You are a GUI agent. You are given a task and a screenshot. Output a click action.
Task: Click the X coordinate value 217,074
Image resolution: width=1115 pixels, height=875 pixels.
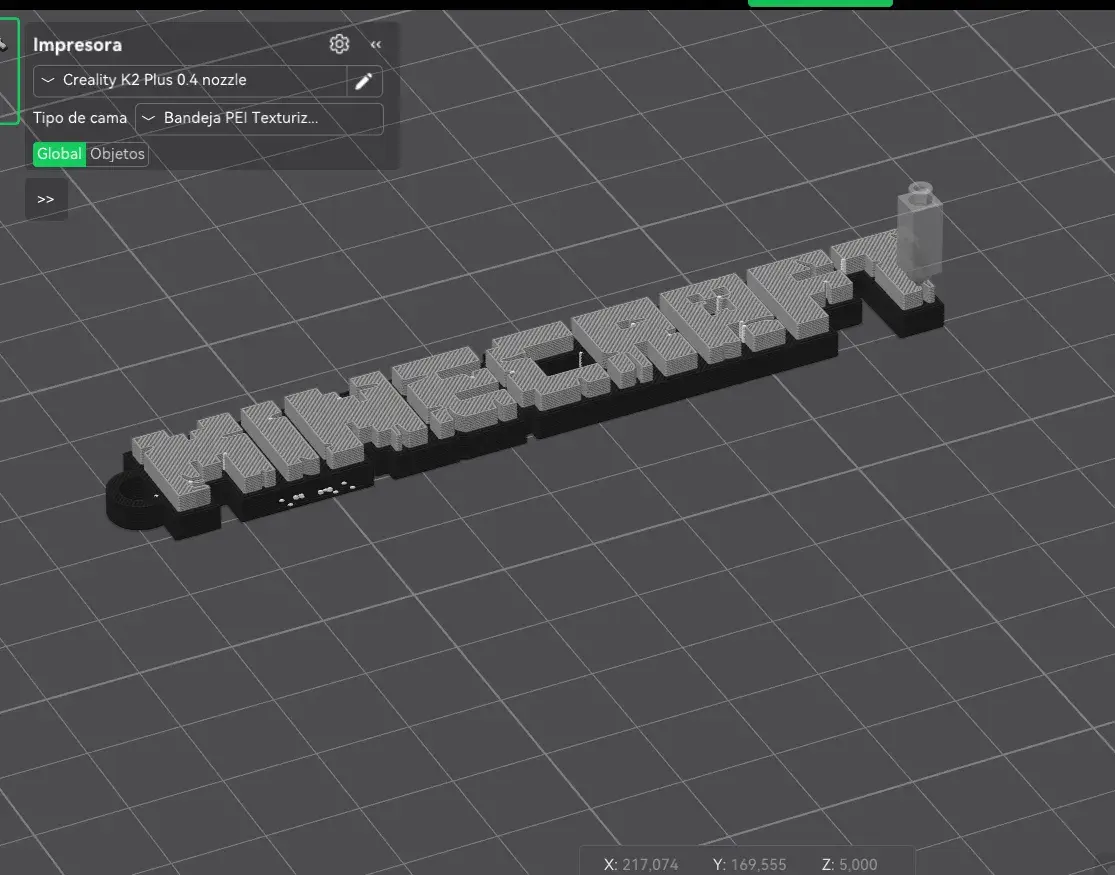coord(649,864)
